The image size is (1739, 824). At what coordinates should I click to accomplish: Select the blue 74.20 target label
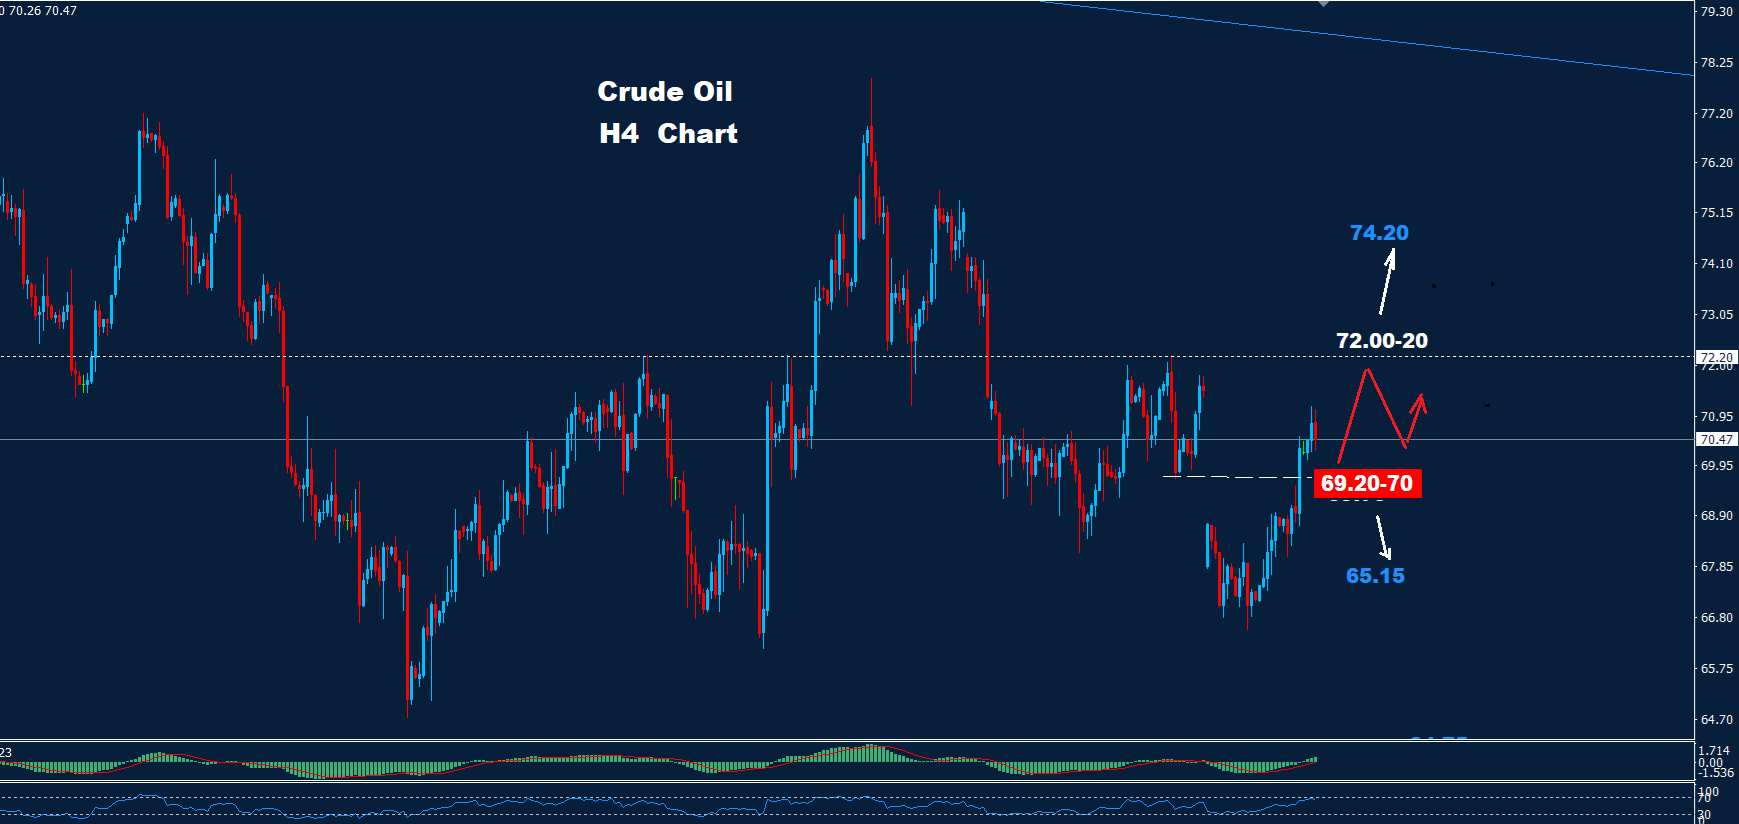[x=1378, y=233]
